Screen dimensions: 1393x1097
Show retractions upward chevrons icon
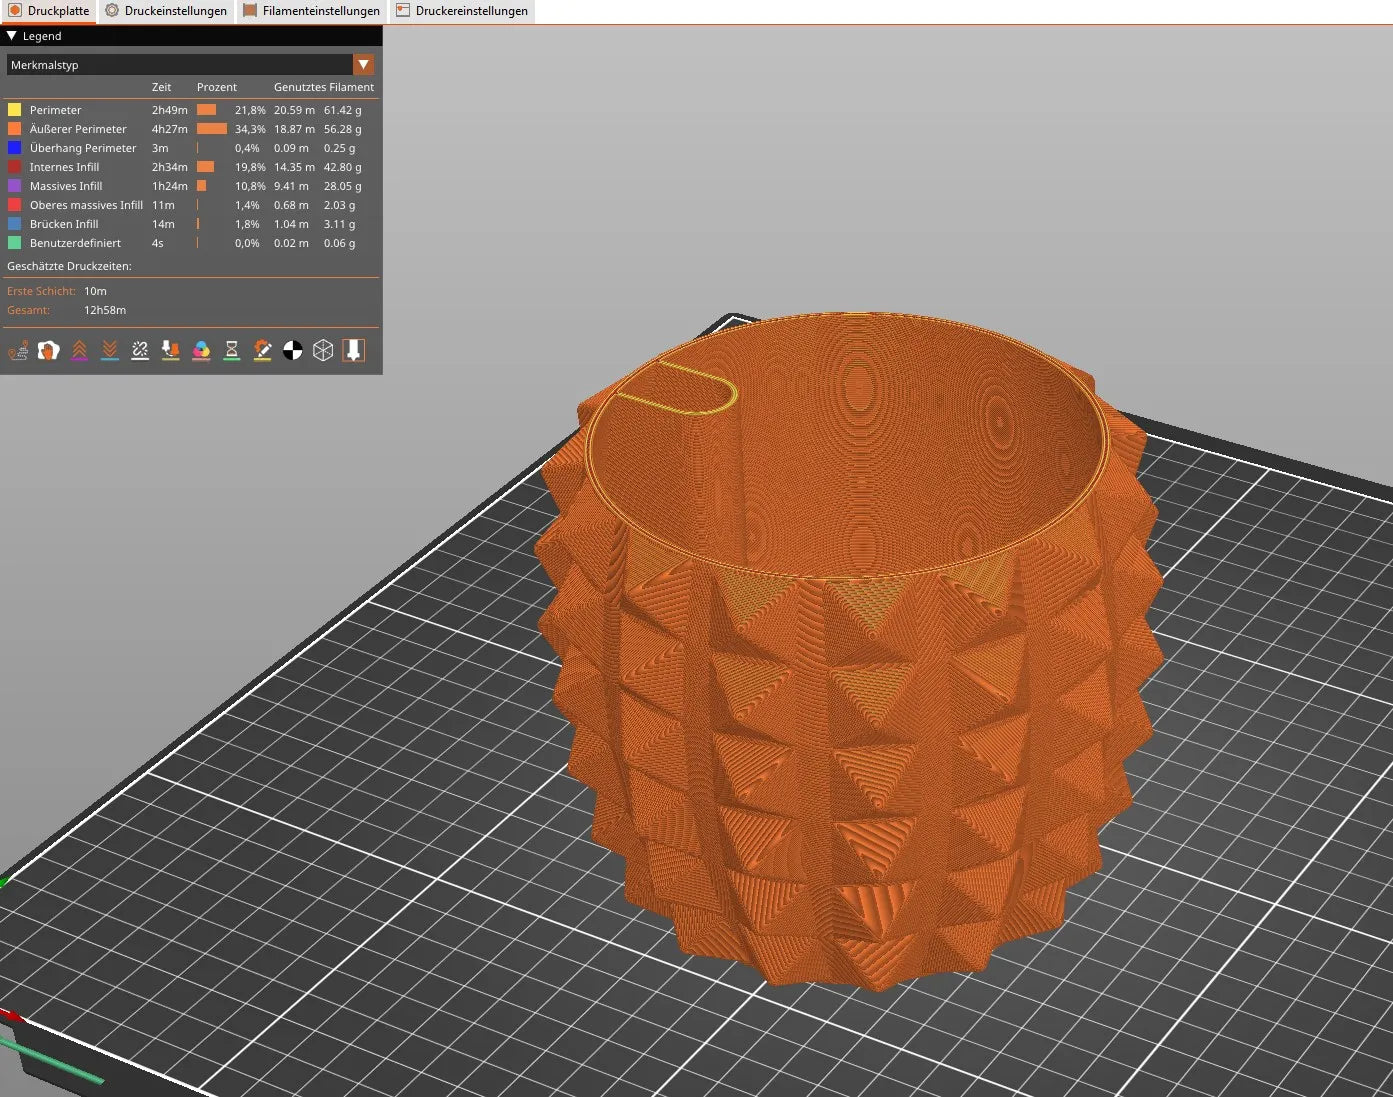pos(79,350)
